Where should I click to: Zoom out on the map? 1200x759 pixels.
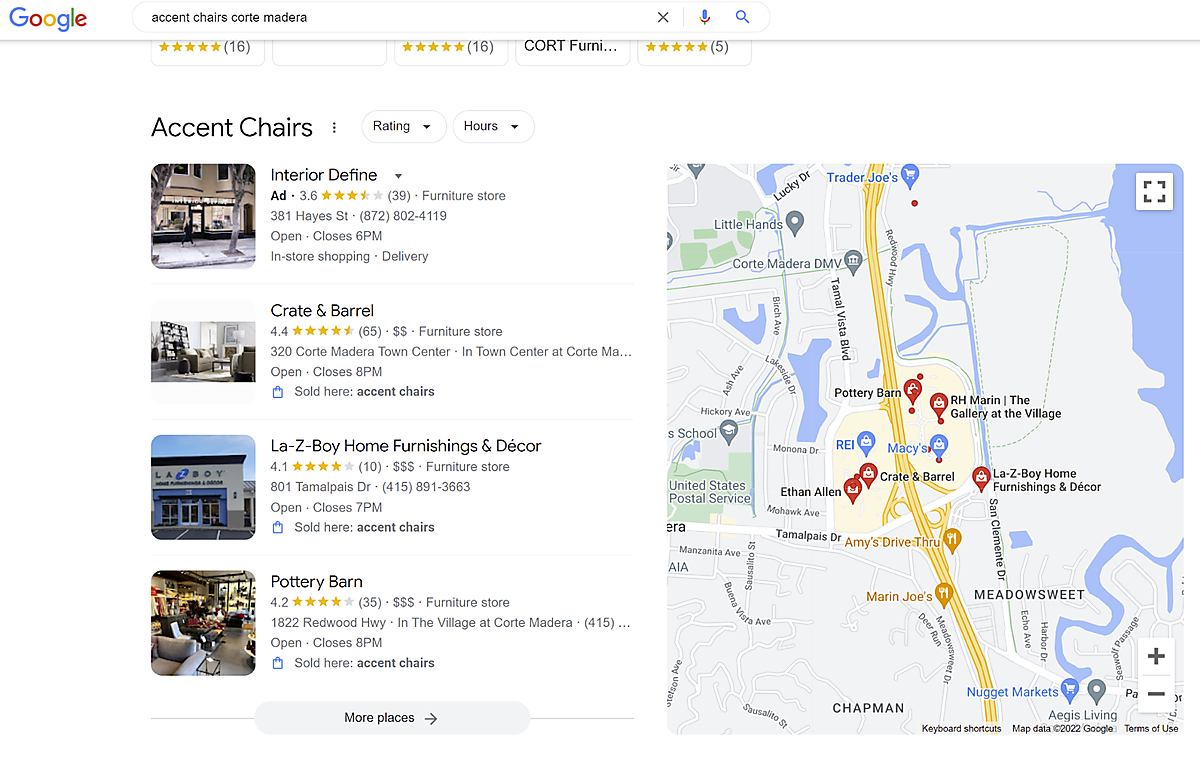[x=1156, y=694]
